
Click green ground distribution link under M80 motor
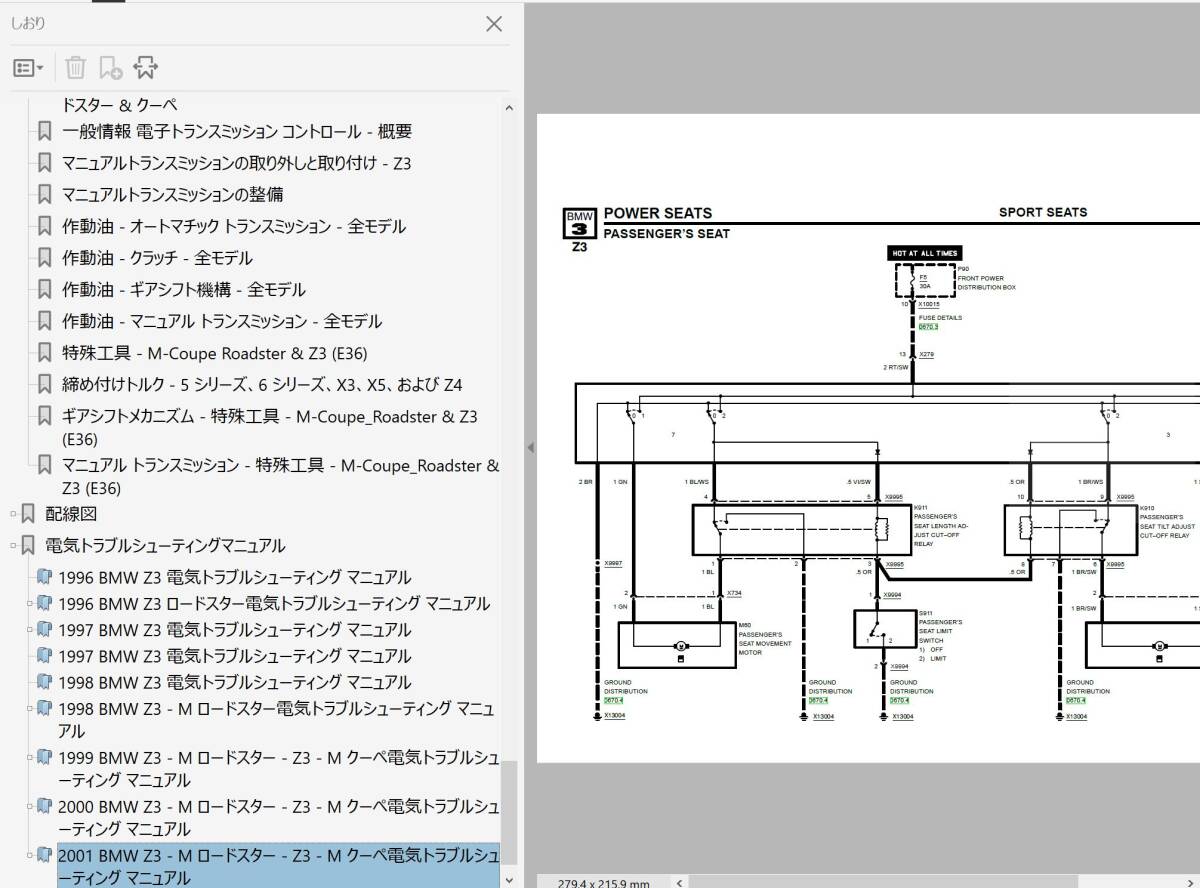tap(613, 700)
